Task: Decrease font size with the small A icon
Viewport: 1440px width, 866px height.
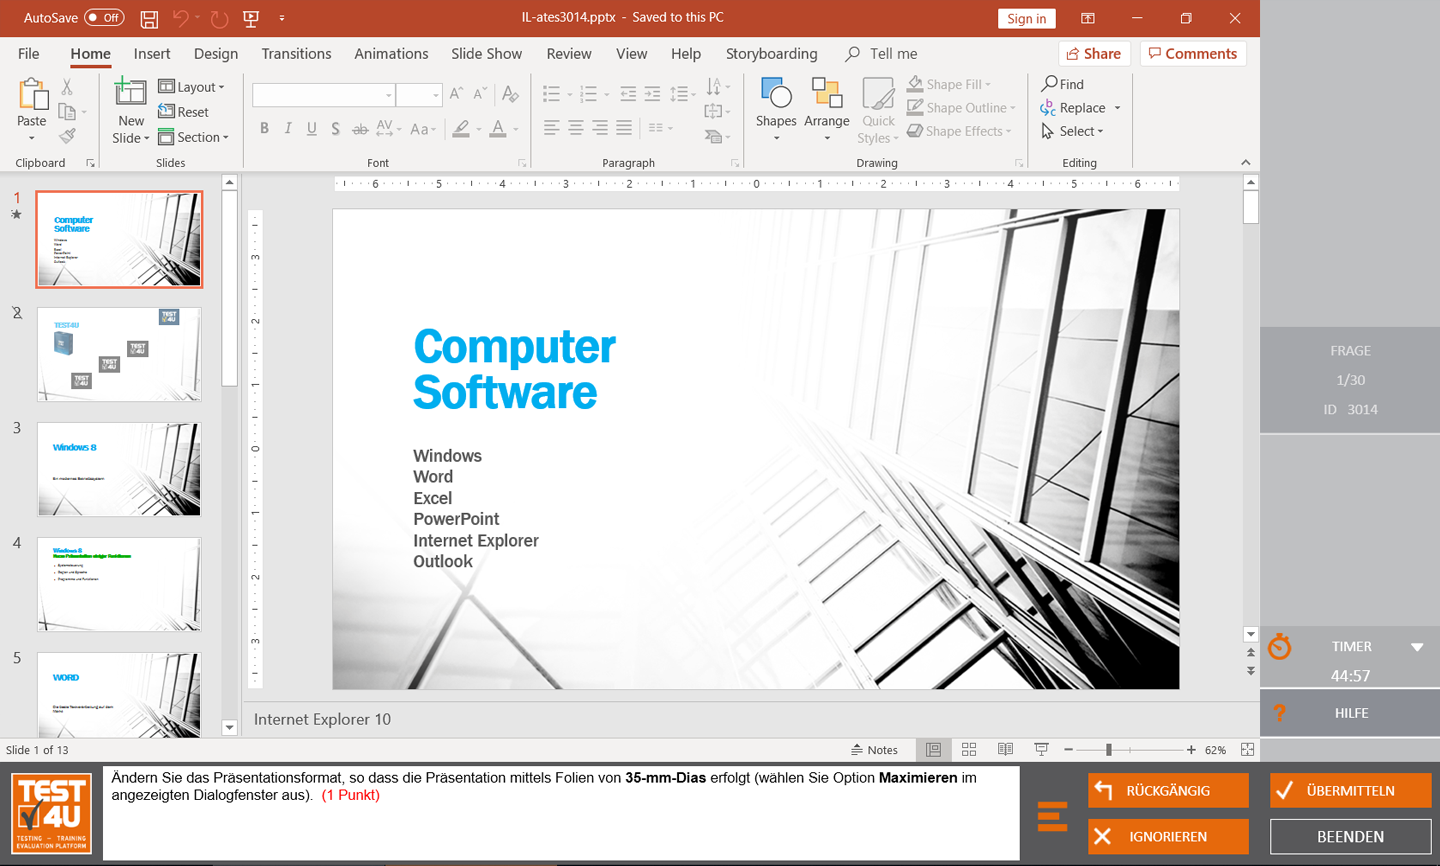Action: click(x=480, y=94)
